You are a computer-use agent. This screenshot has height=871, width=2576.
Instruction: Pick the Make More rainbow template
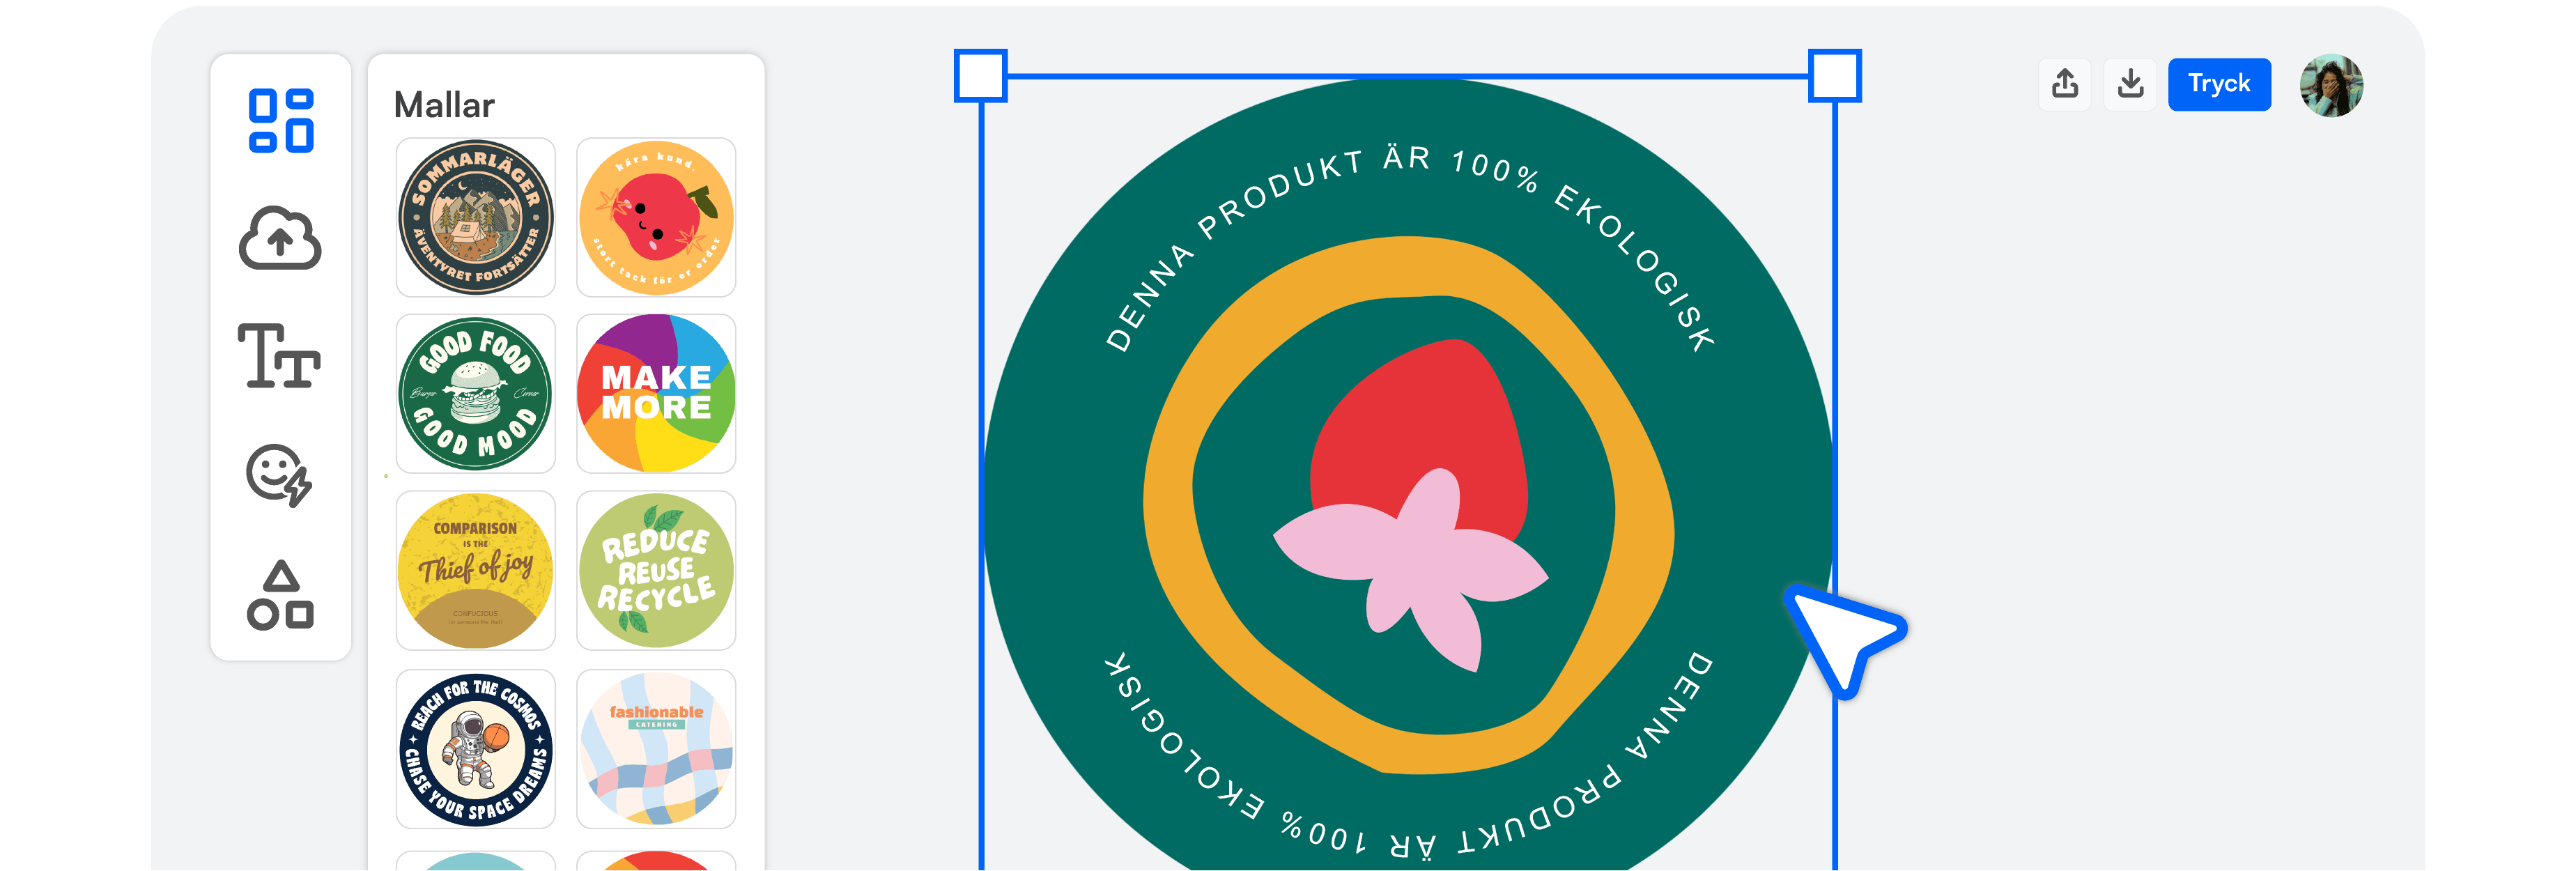(656, 394)
